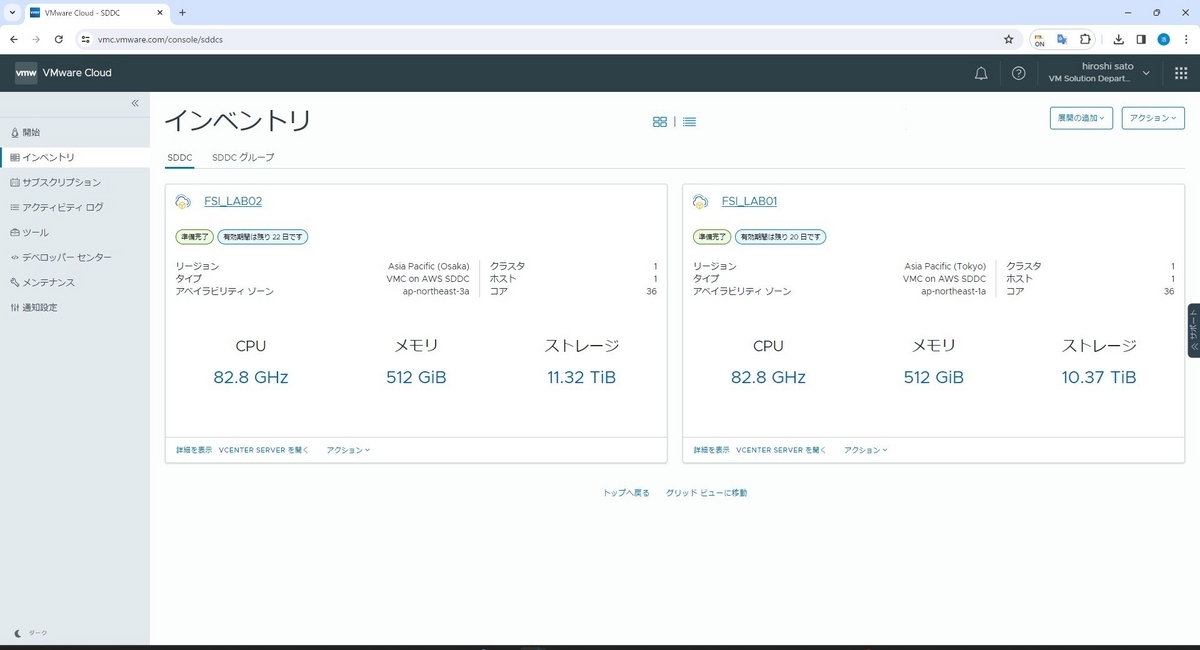Open the help question mark icon

[x=1018, y=73]
